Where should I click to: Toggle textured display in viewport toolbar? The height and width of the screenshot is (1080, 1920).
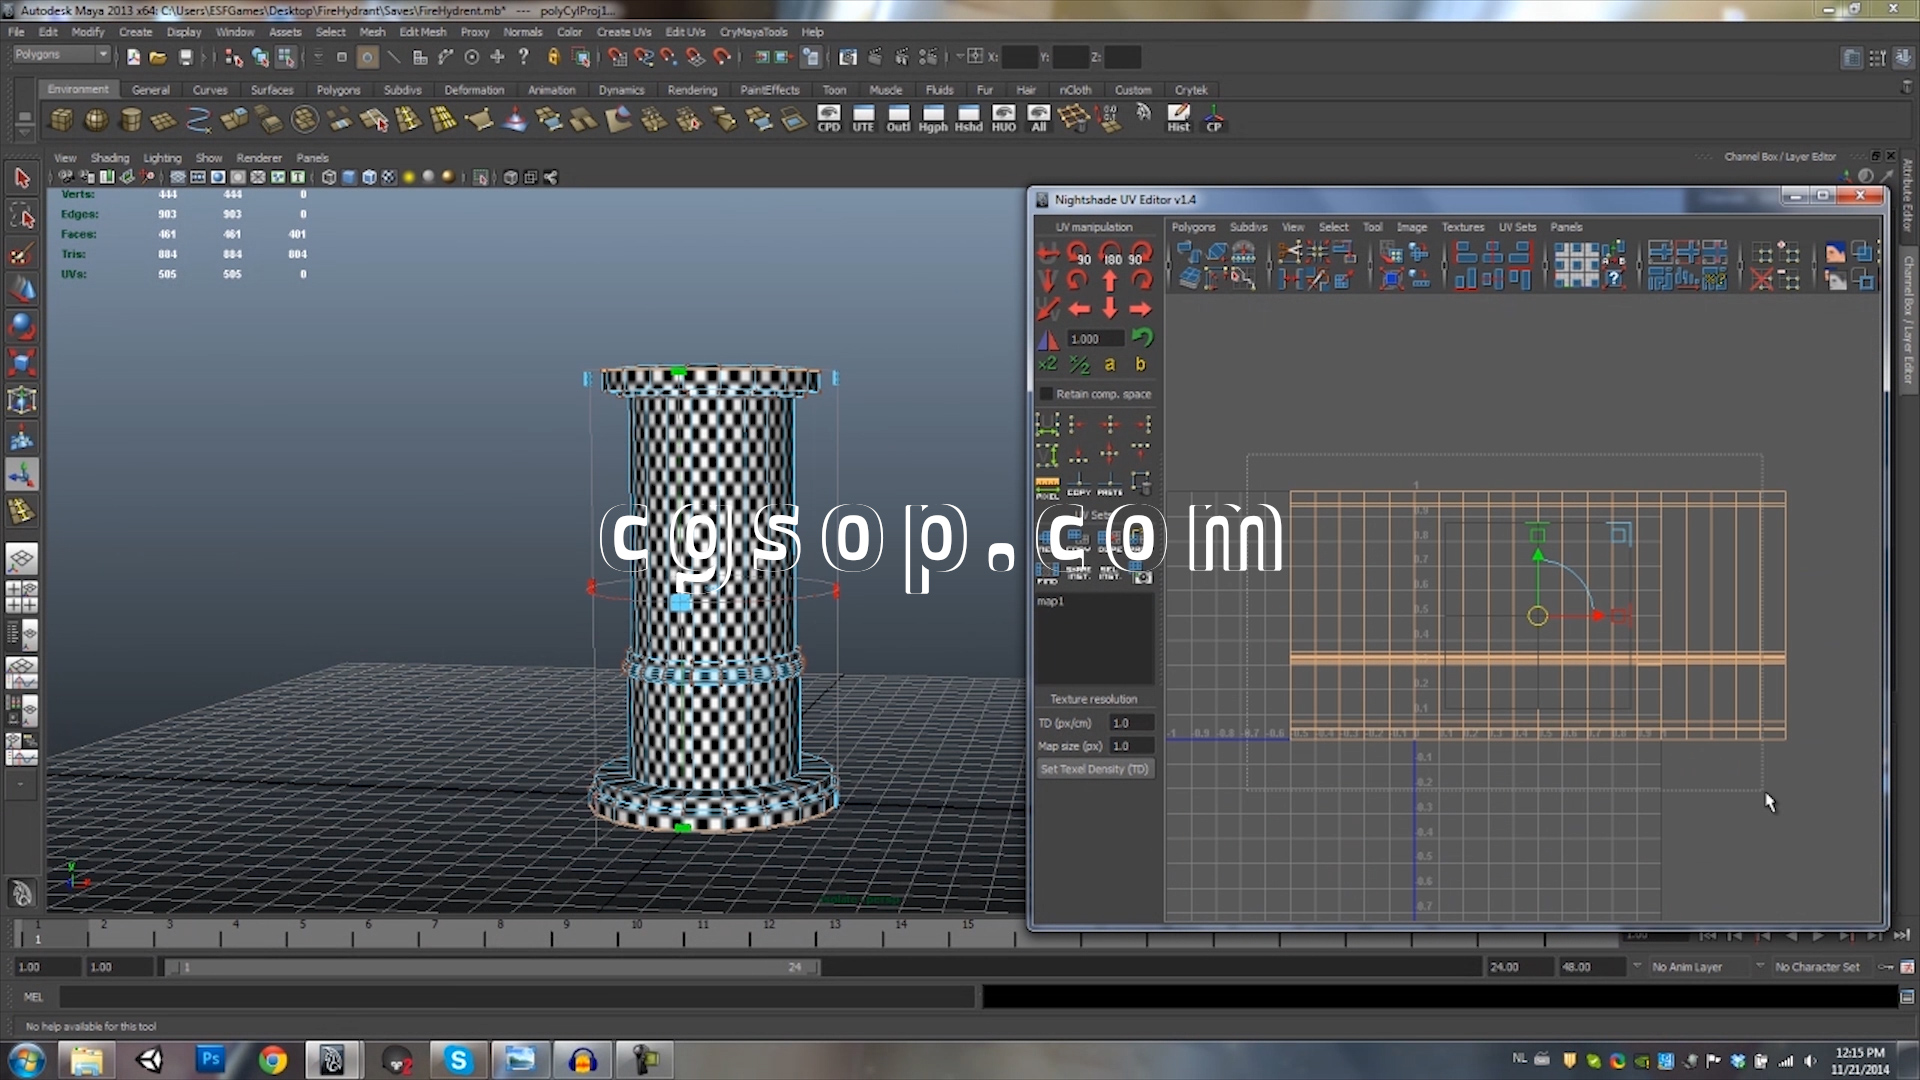(389, 178)
